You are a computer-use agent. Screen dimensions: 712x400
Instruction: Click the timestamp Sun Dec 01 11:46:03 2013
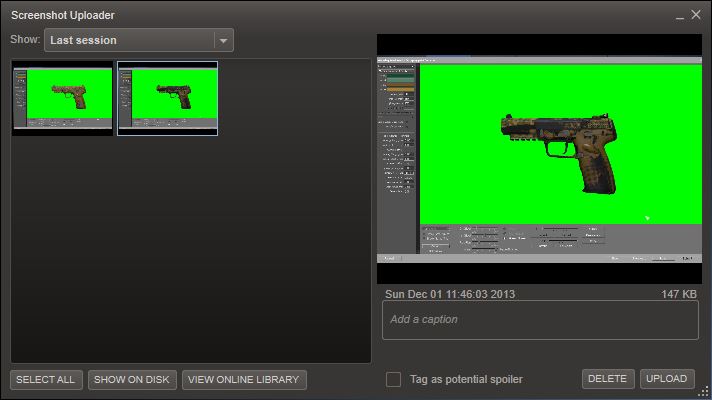click(450, 294)
